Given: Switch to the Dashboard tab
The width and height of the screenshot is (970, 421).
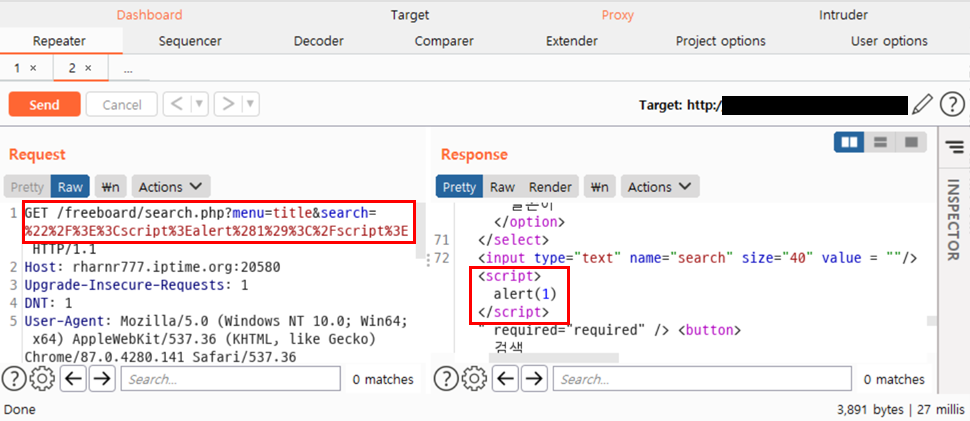Looking at the screenshot, I should click(x=150, y=15).
